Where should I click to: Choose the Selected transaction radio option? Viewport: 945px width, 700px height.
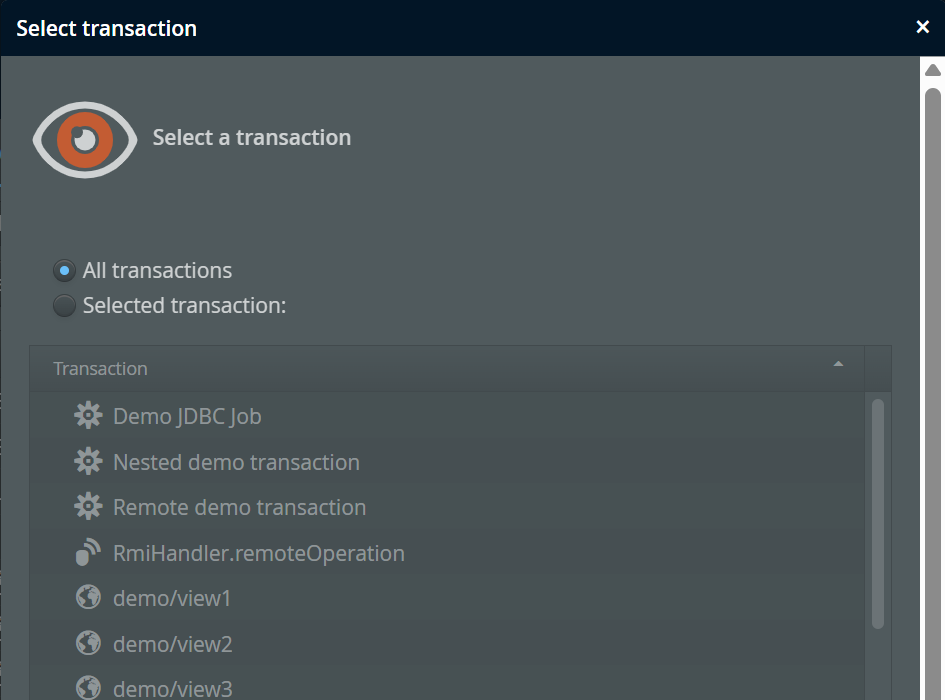point(65,306)
